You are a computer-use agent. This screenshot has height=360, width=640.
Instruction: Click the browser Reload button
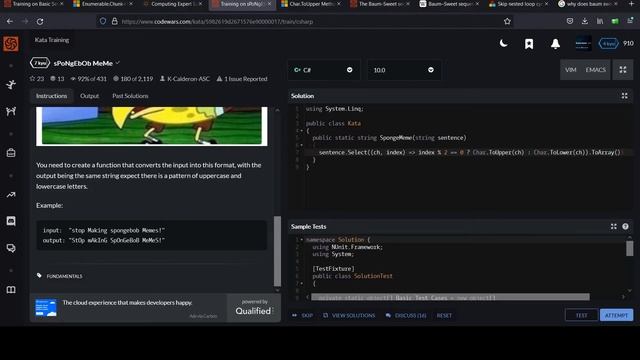tap(40, 21)
